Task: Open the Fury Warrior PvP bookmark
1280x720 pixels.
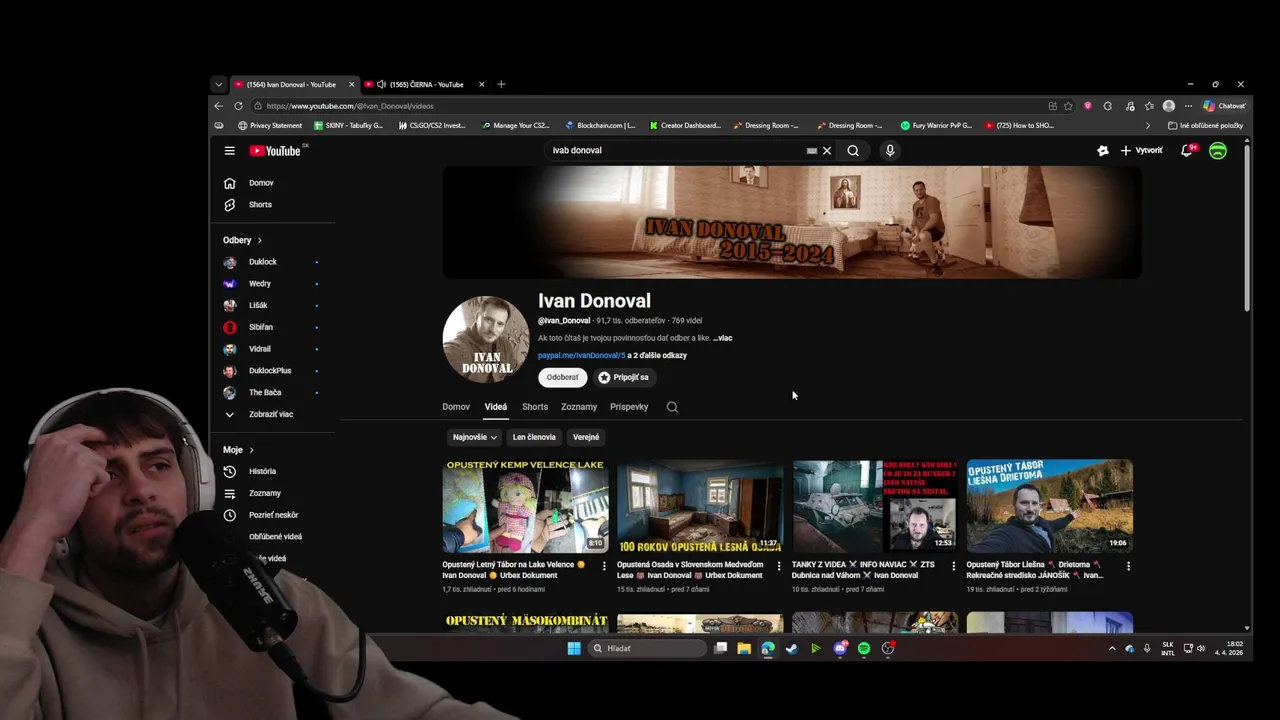Action: coord(936,126)
